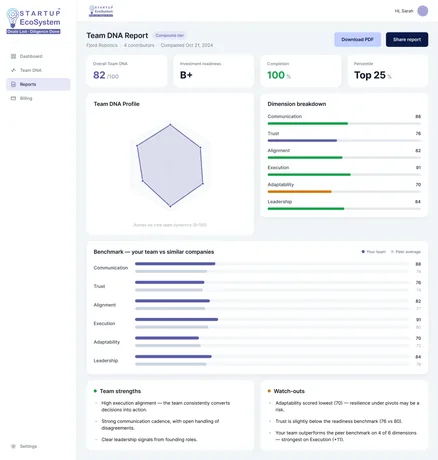Open the user avatar next to Hi, Sarah
438x460 pixels.
tap(423, 11)
